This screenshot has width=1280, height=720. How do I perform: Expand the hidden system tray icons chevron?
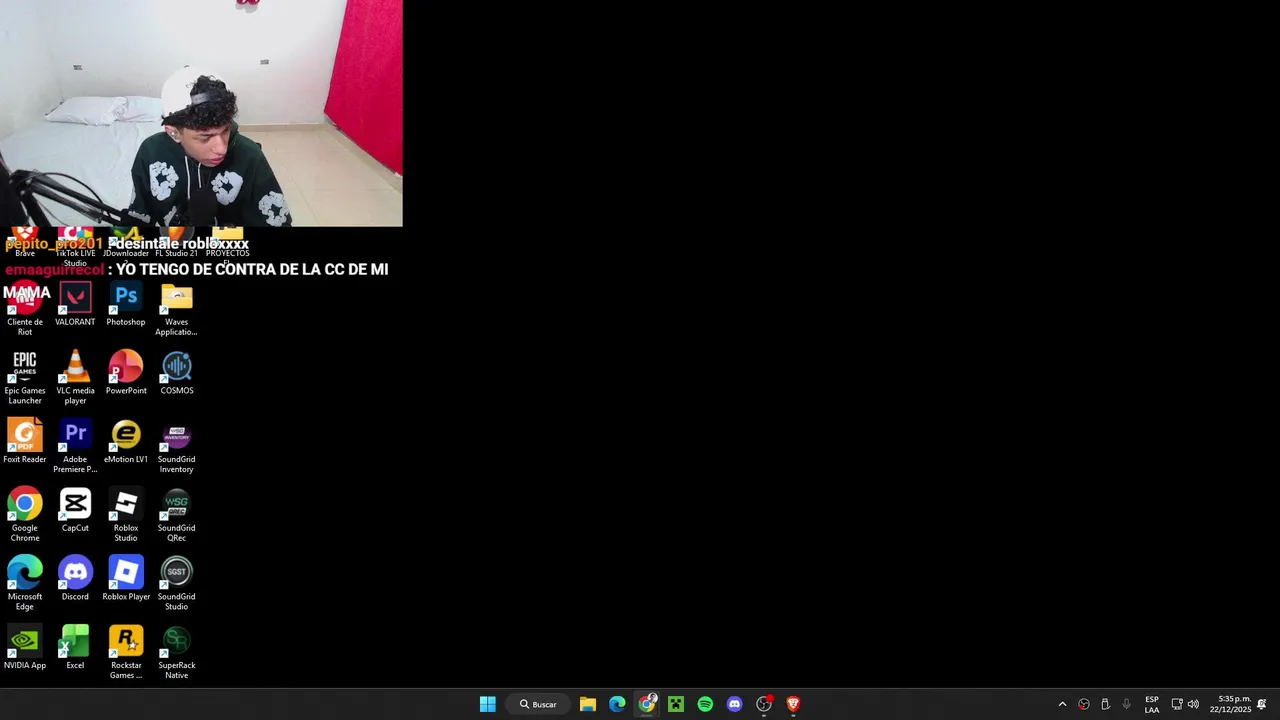(x=1062, y=704)
